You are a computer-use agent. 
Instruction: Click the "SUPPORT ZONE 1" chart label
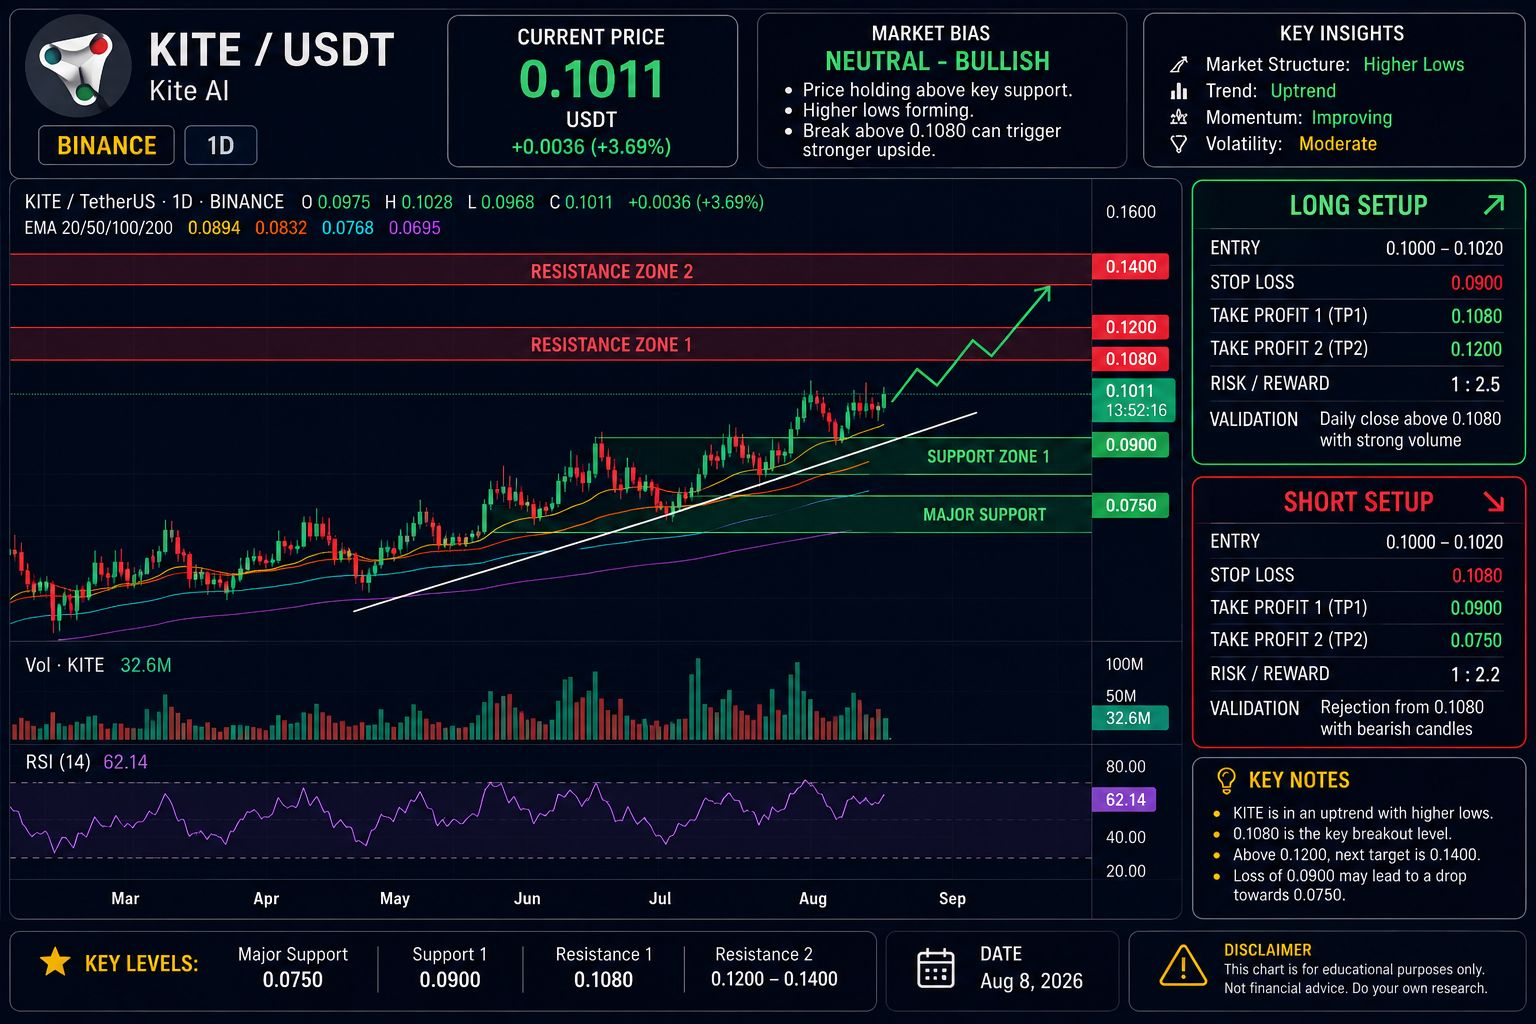click(988, 457)
